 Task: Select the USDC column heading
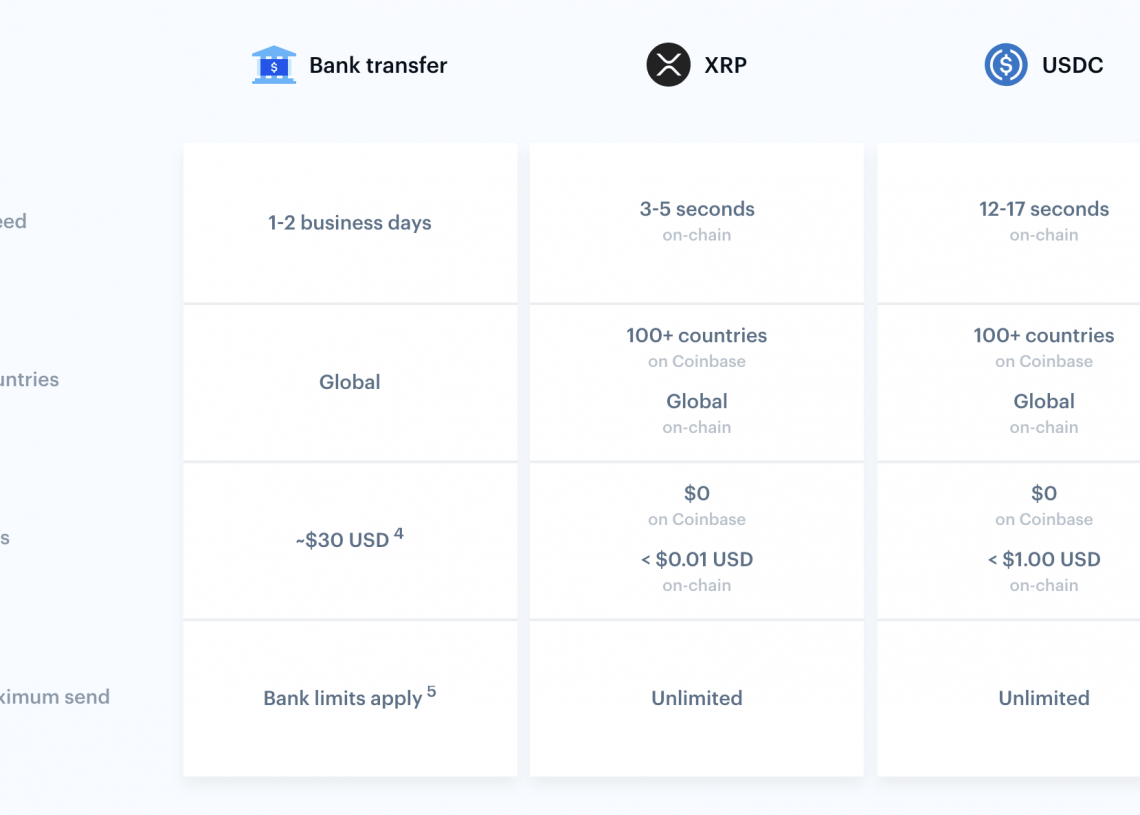coord(1072,65)
